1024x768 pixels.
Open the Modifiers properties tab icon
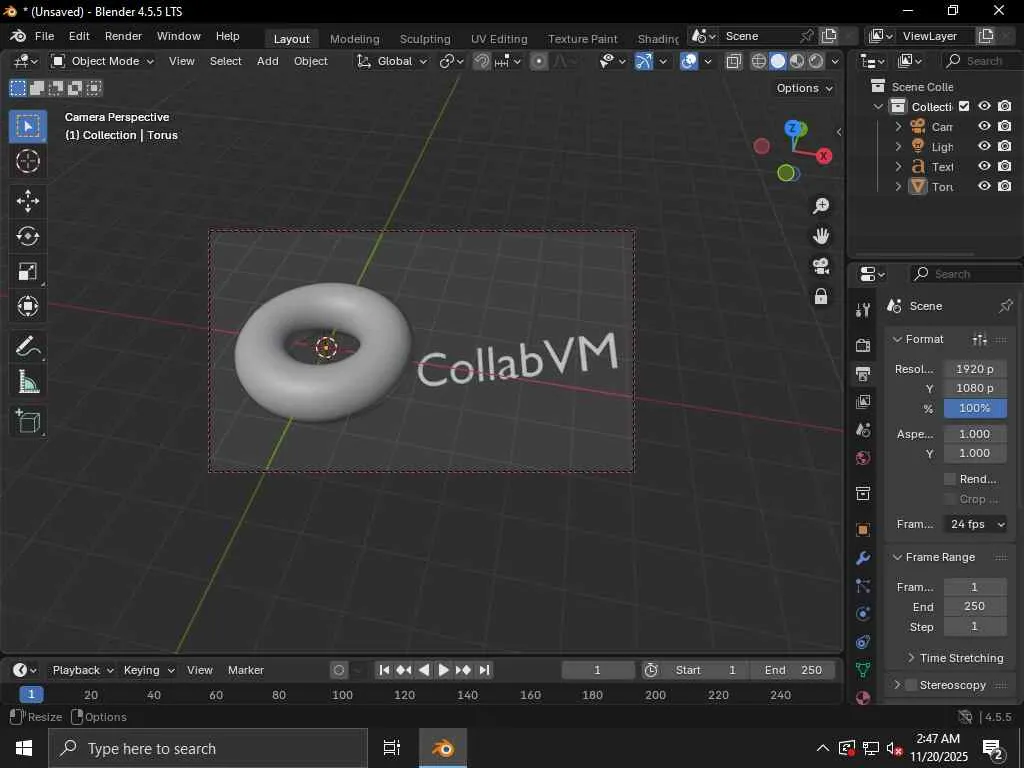point(863,558)
